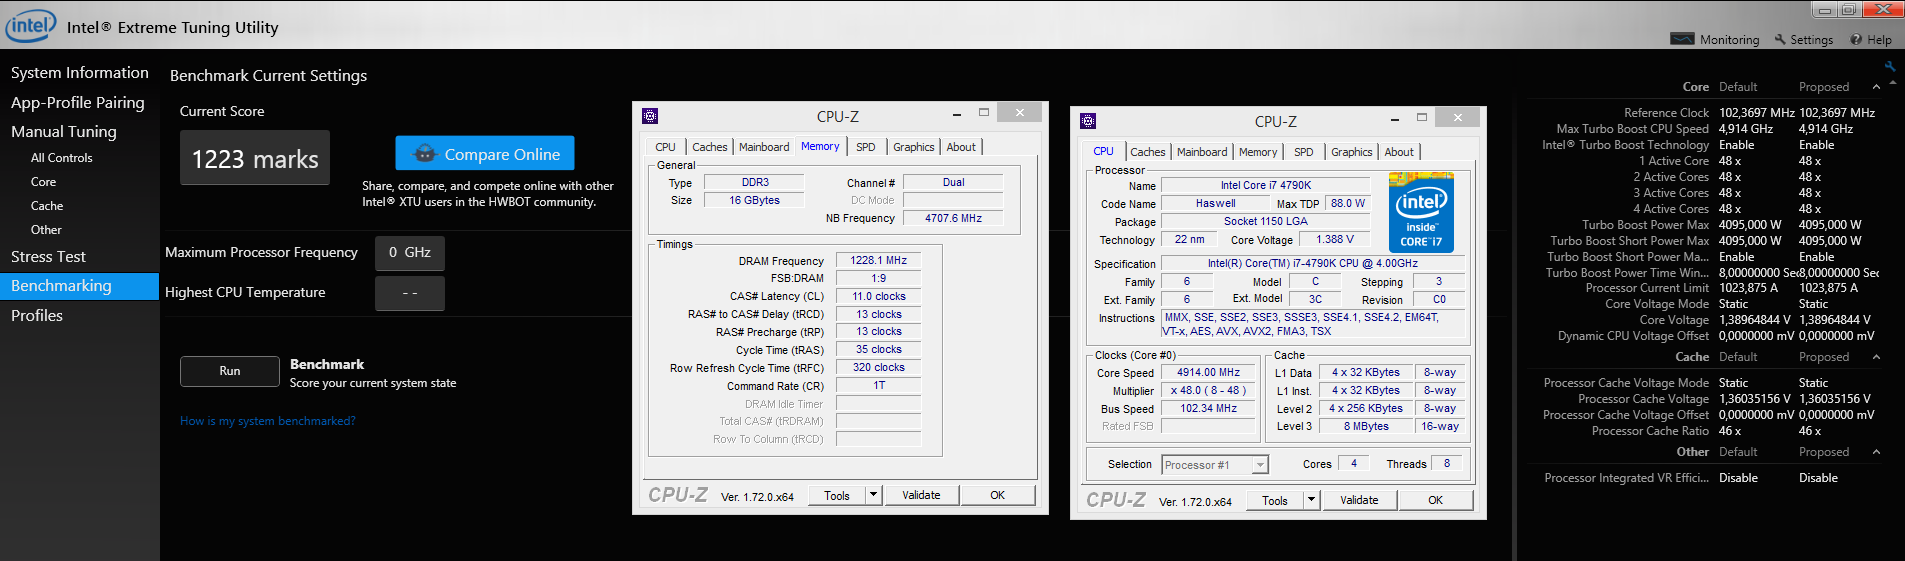Screen dimensions: 1905x561
Task: Click OK in processor CPU-Z window
Action: [1435, 499]
